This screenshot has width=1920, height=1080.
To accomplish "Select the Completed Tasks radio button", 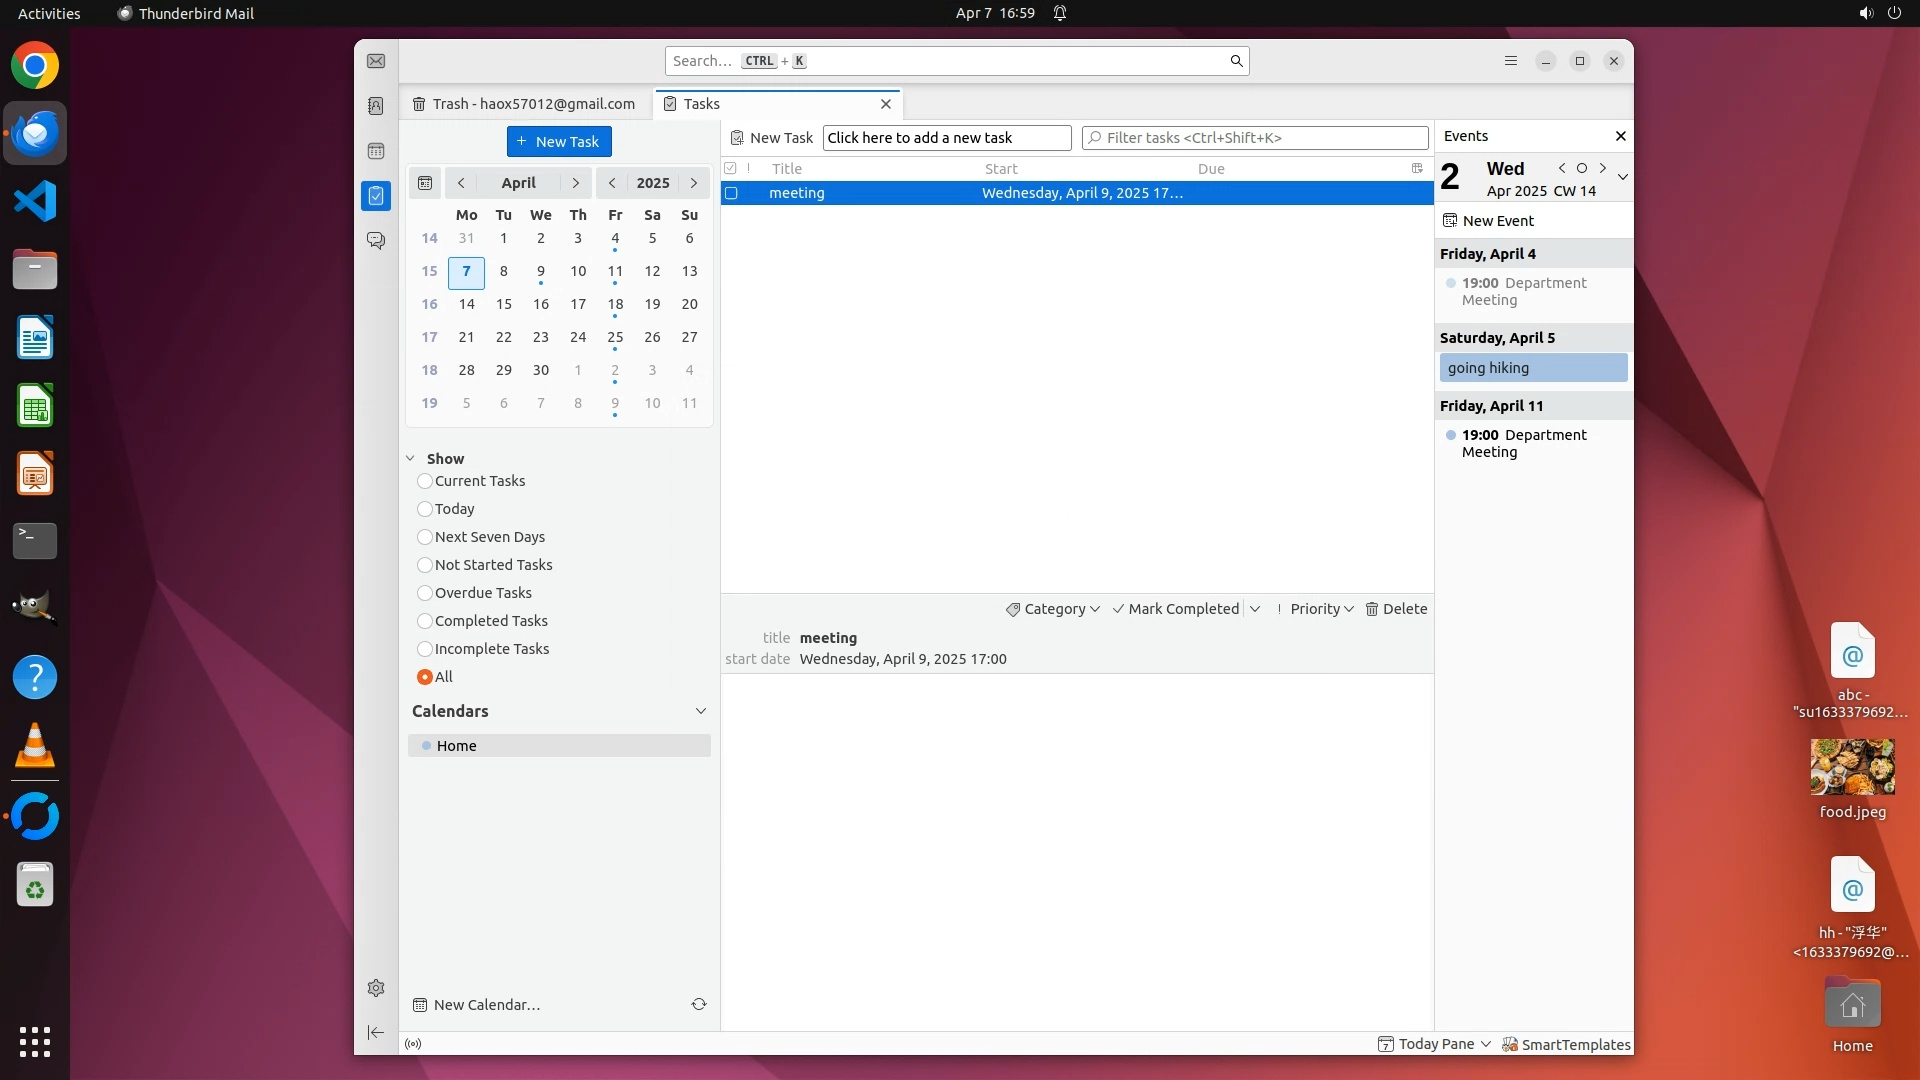I will tap(425, 621).
